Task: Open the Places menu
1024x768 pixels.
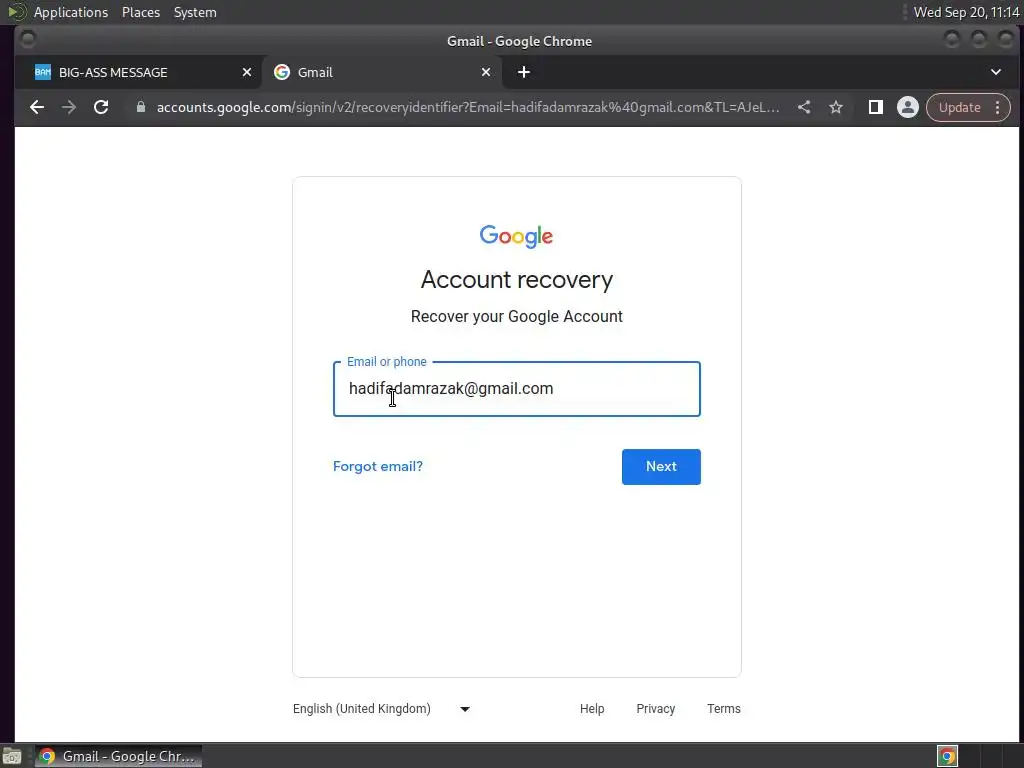Action: tap(140, 12)
